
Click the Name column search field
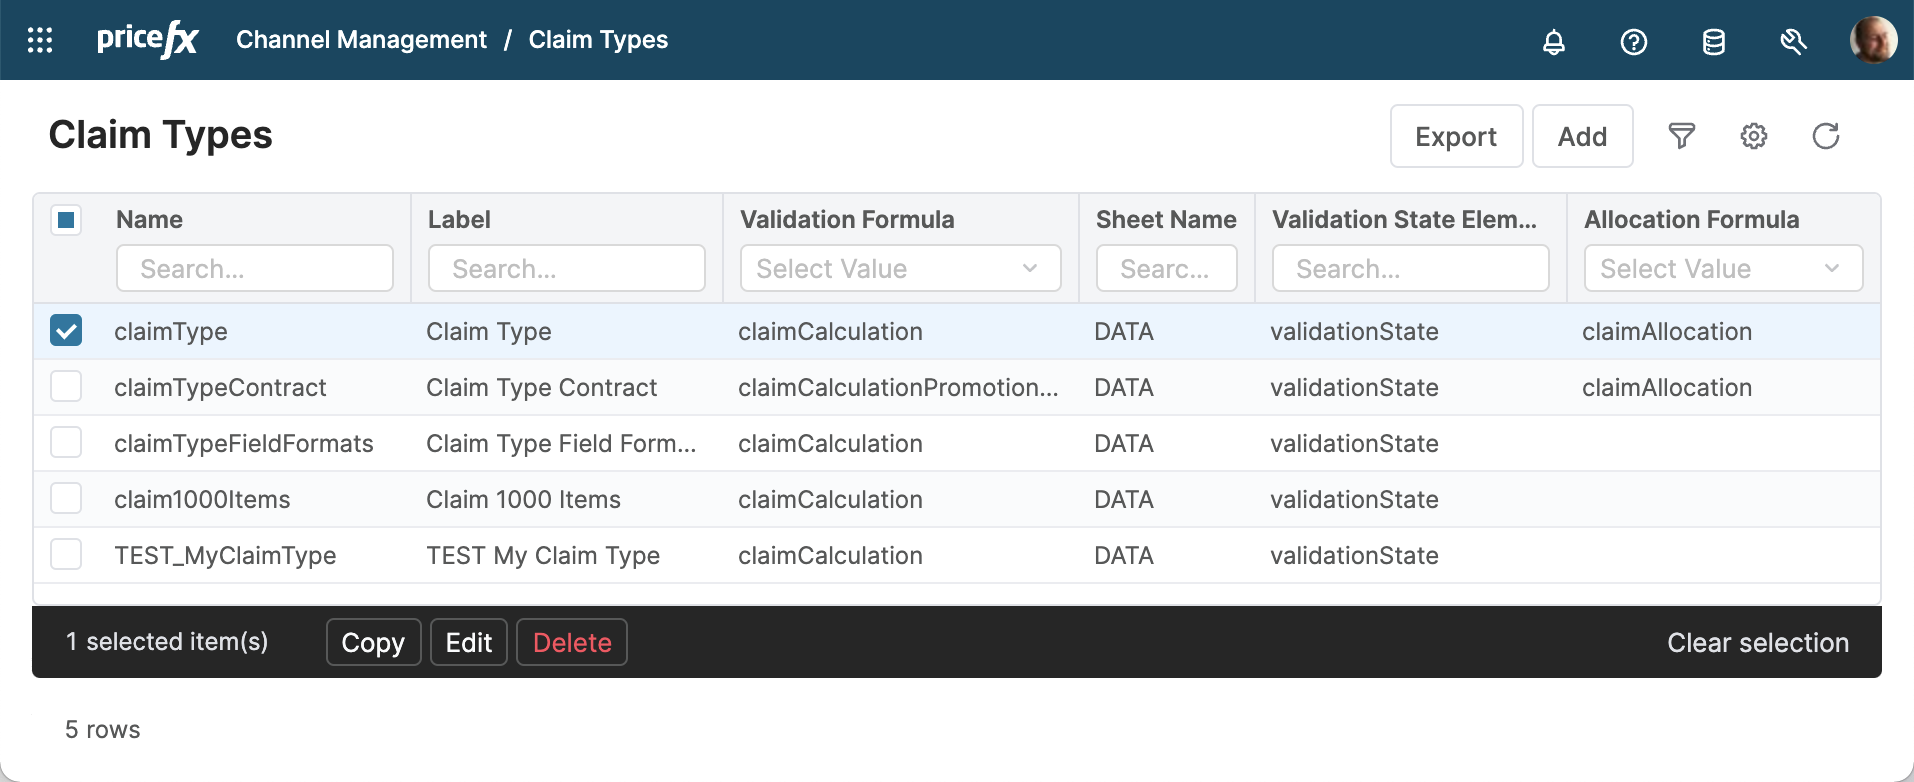point(255,269)
